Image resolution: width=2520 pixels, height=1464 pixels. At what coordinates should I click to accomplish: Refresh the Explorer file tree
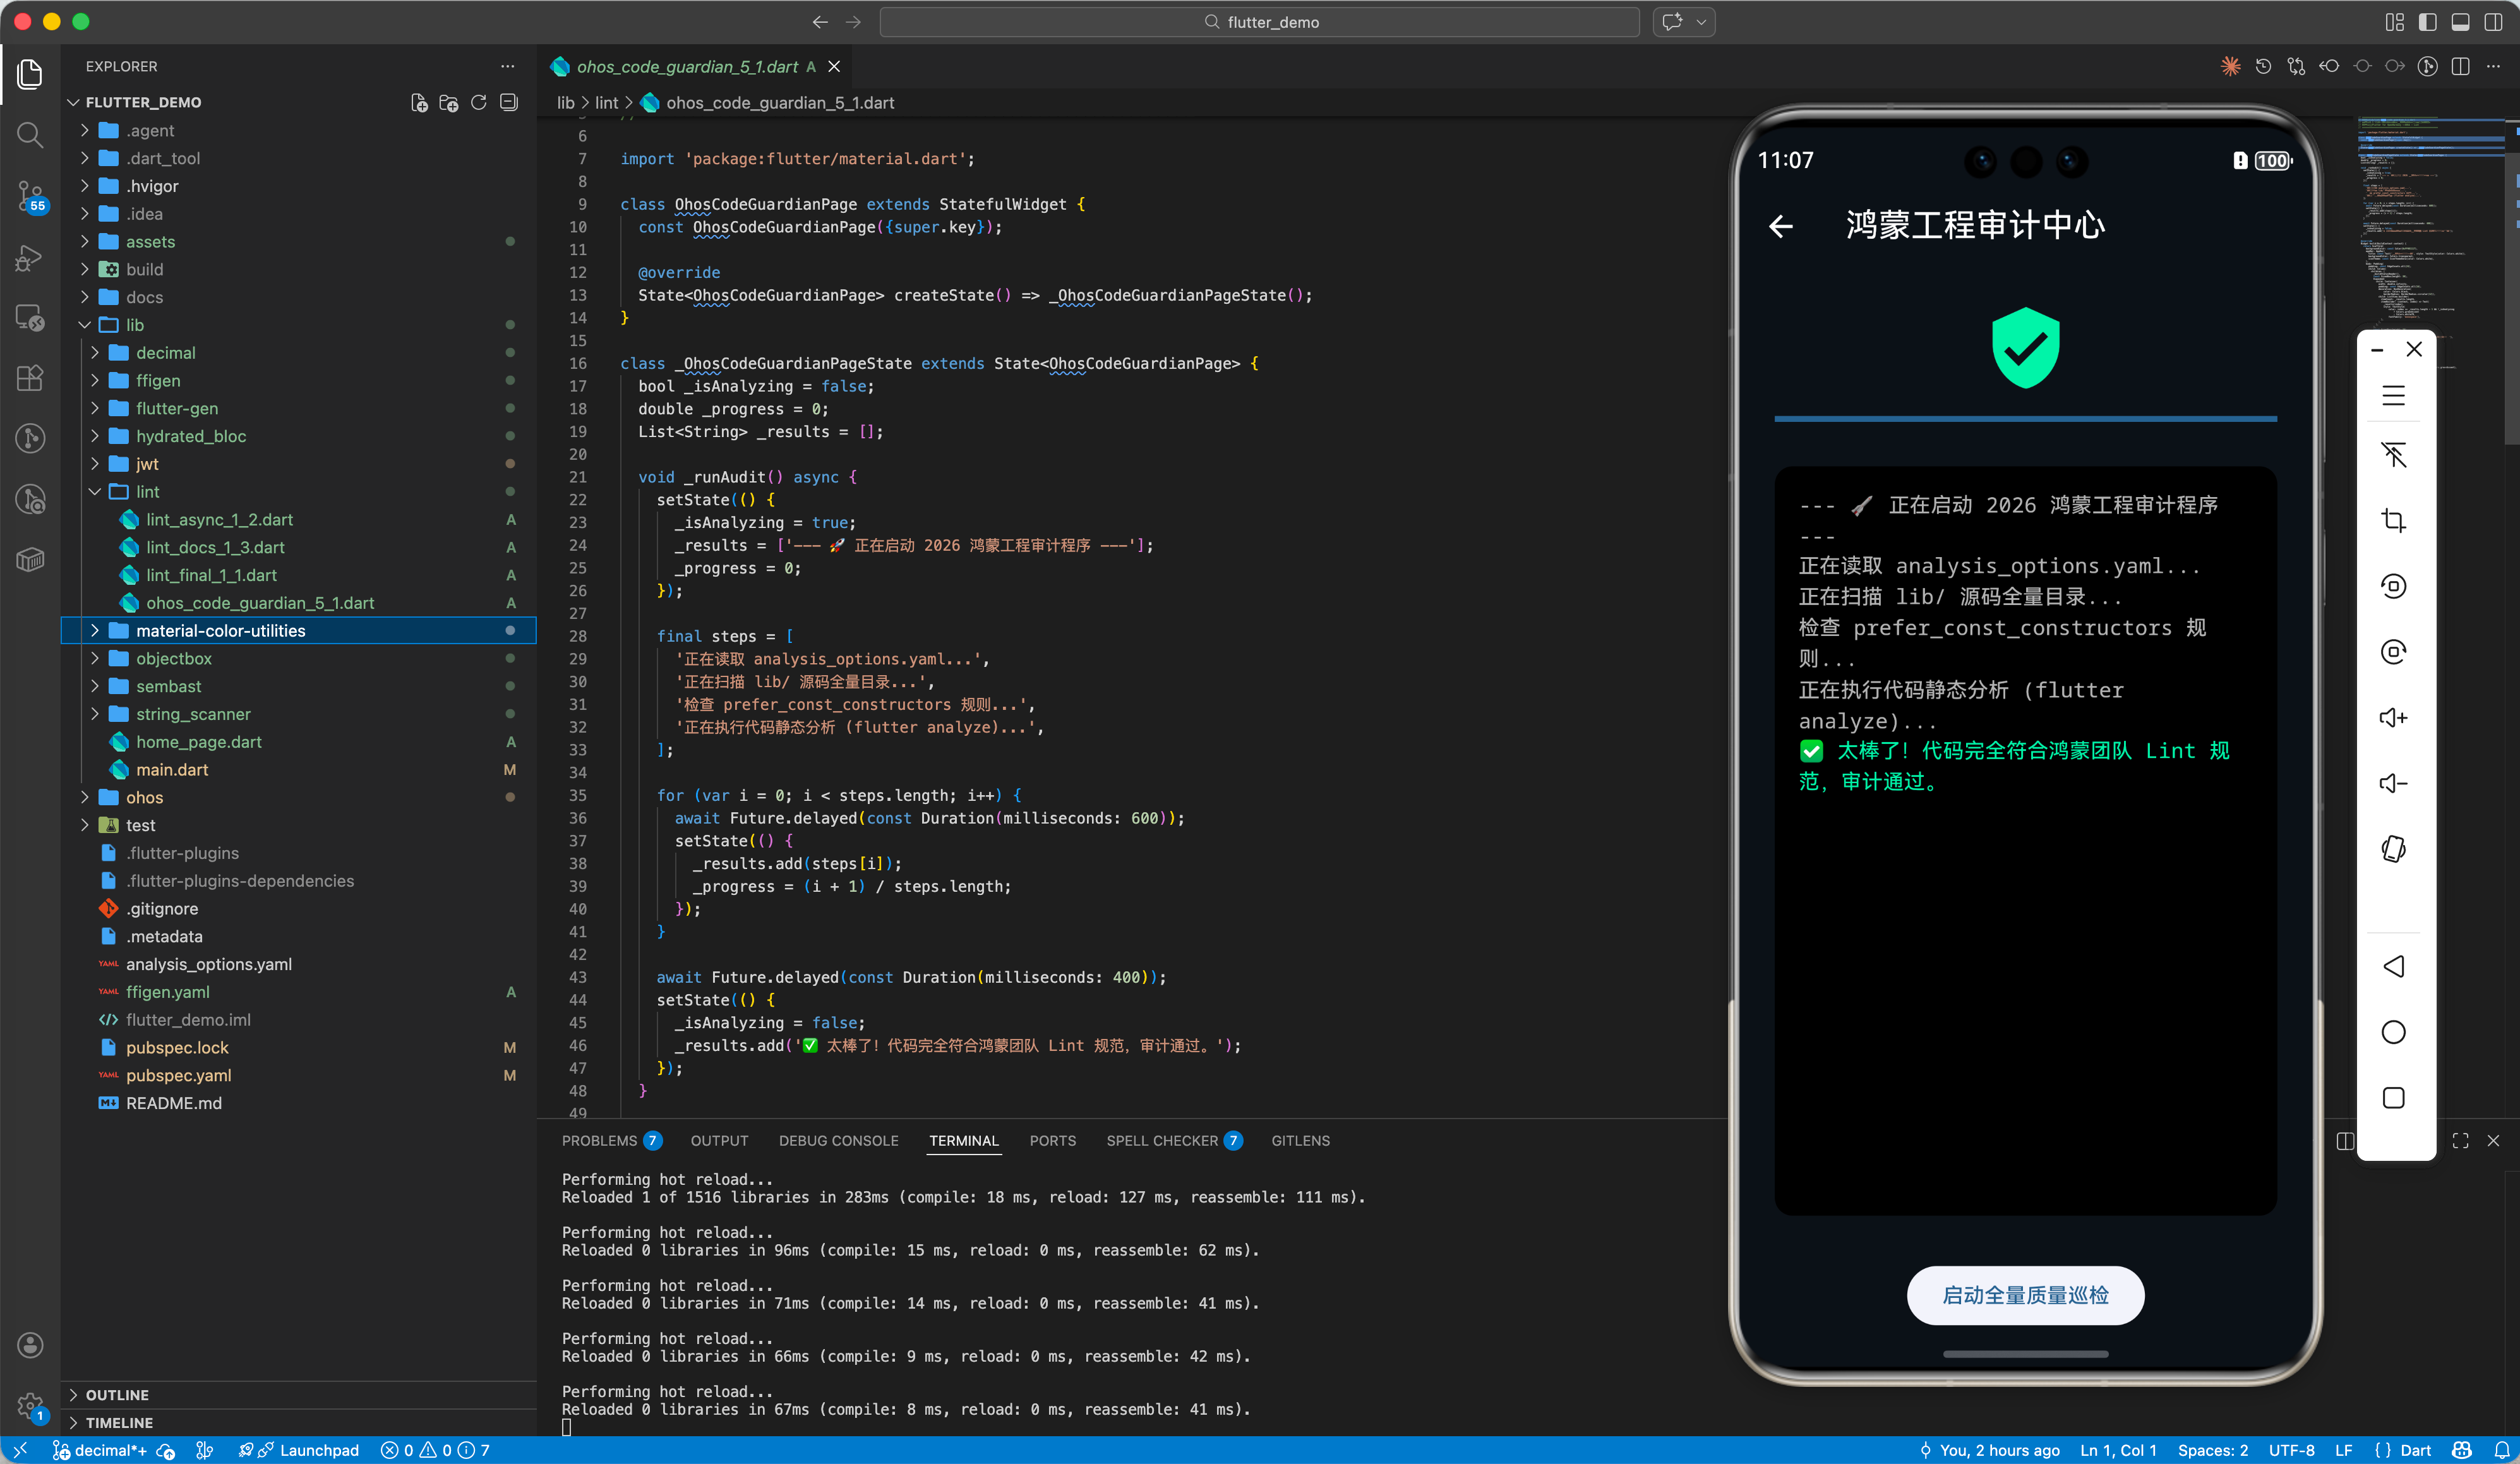(x=479, y=103)
